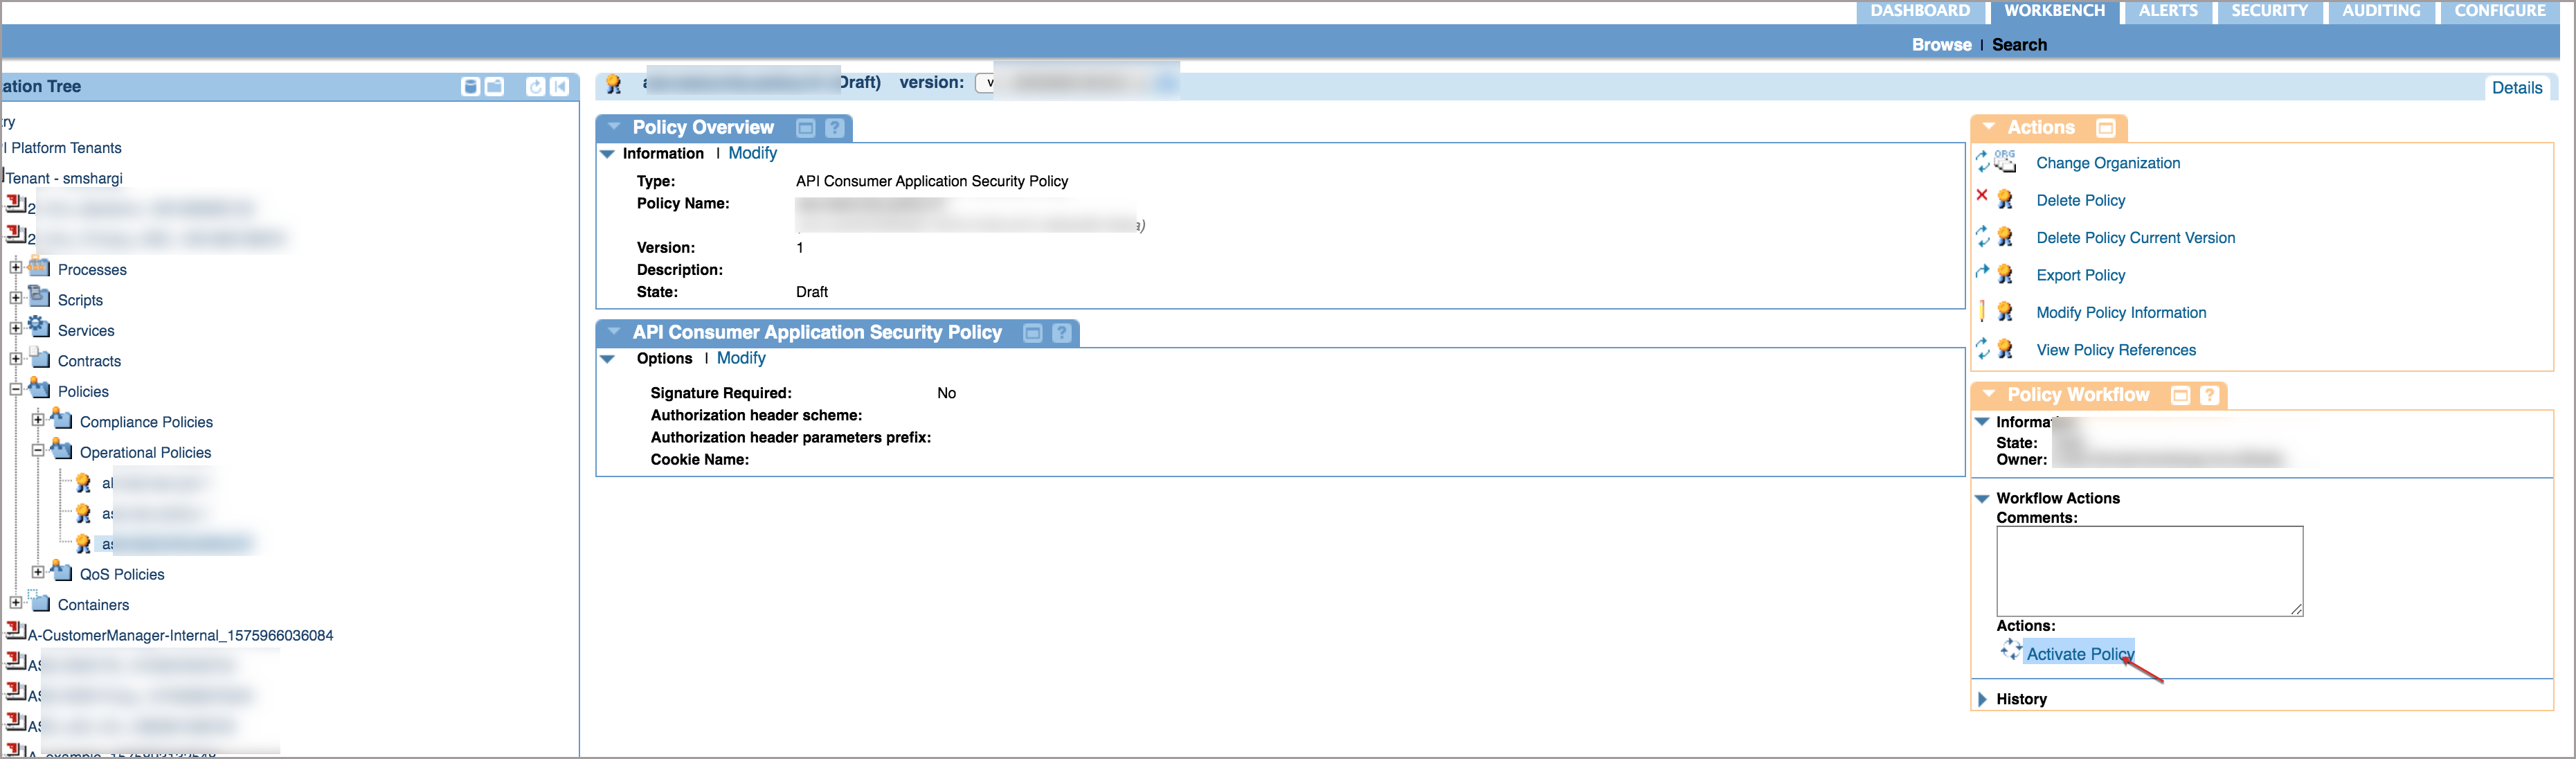Click the Actions panel minimize icon
Image resolution: width=2576 pixels, height=759 pixels.
coord(2105,128)
